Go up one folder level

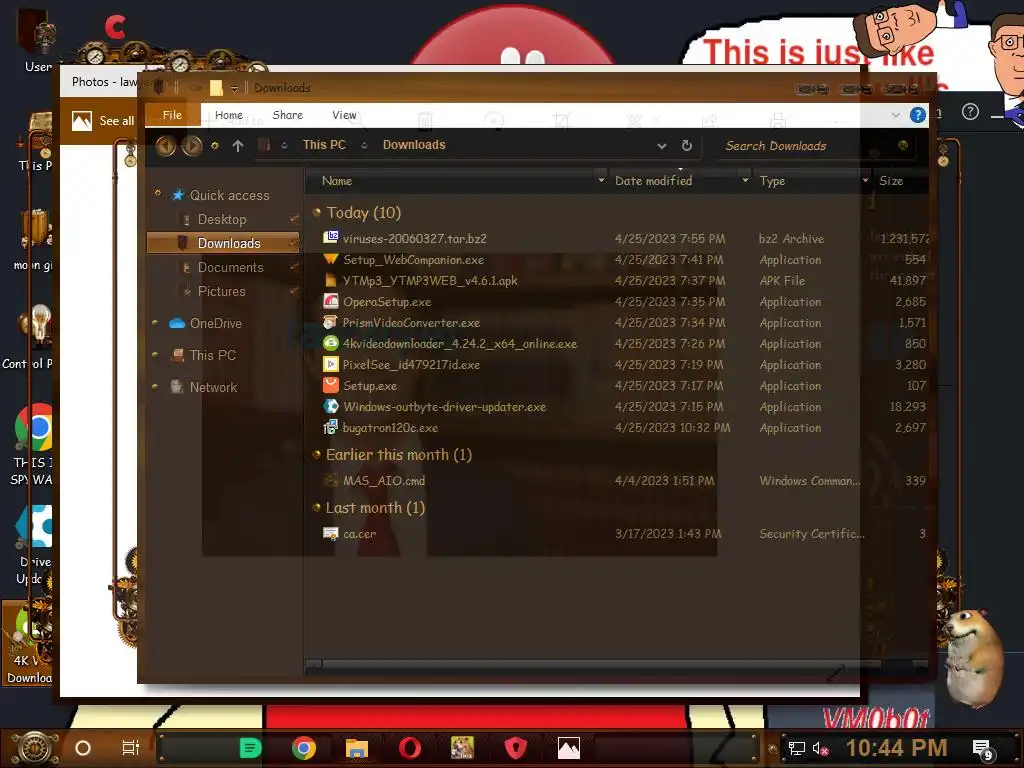coord(238,146)
